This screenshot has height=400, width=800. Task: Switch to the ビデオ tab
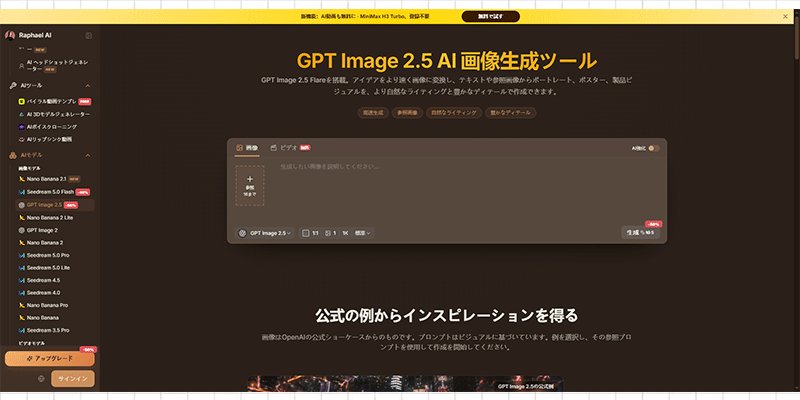(x=290, y=148)
